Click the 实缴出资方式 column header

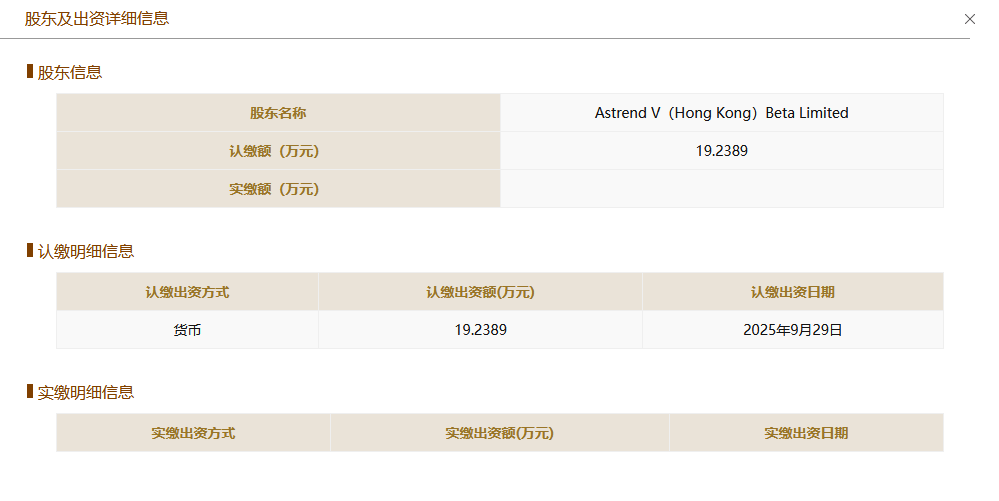click(193, 433)
